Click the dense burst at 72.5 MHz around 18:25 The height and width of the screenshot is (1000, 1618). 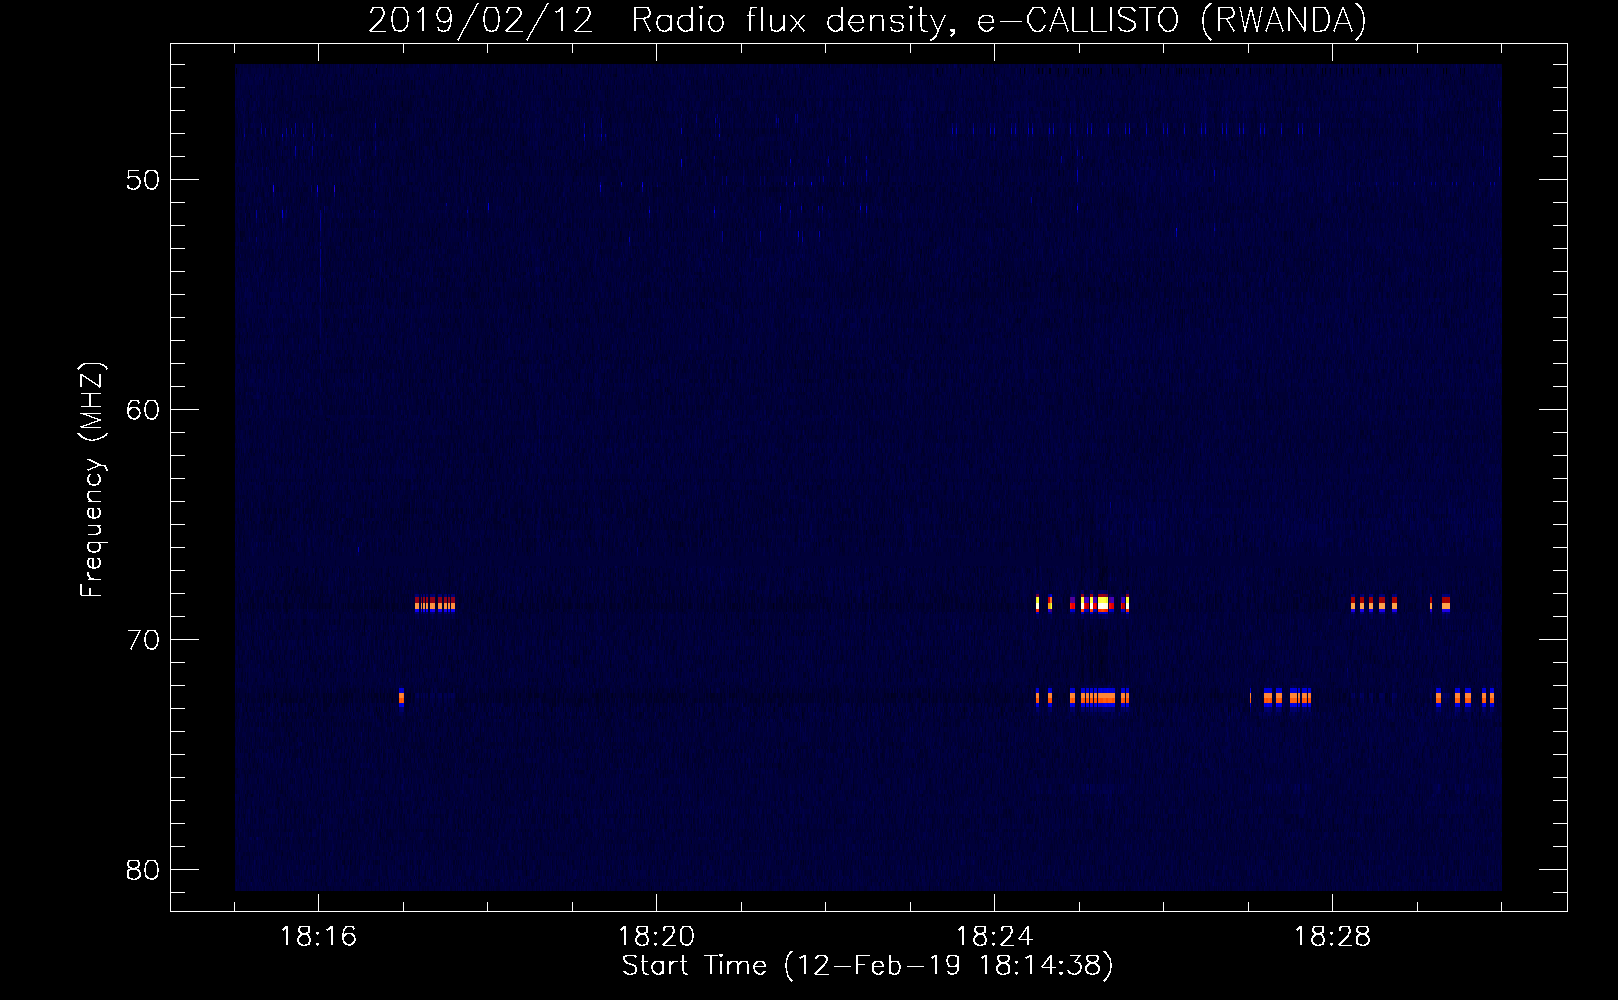click(x=1098, y=697)
